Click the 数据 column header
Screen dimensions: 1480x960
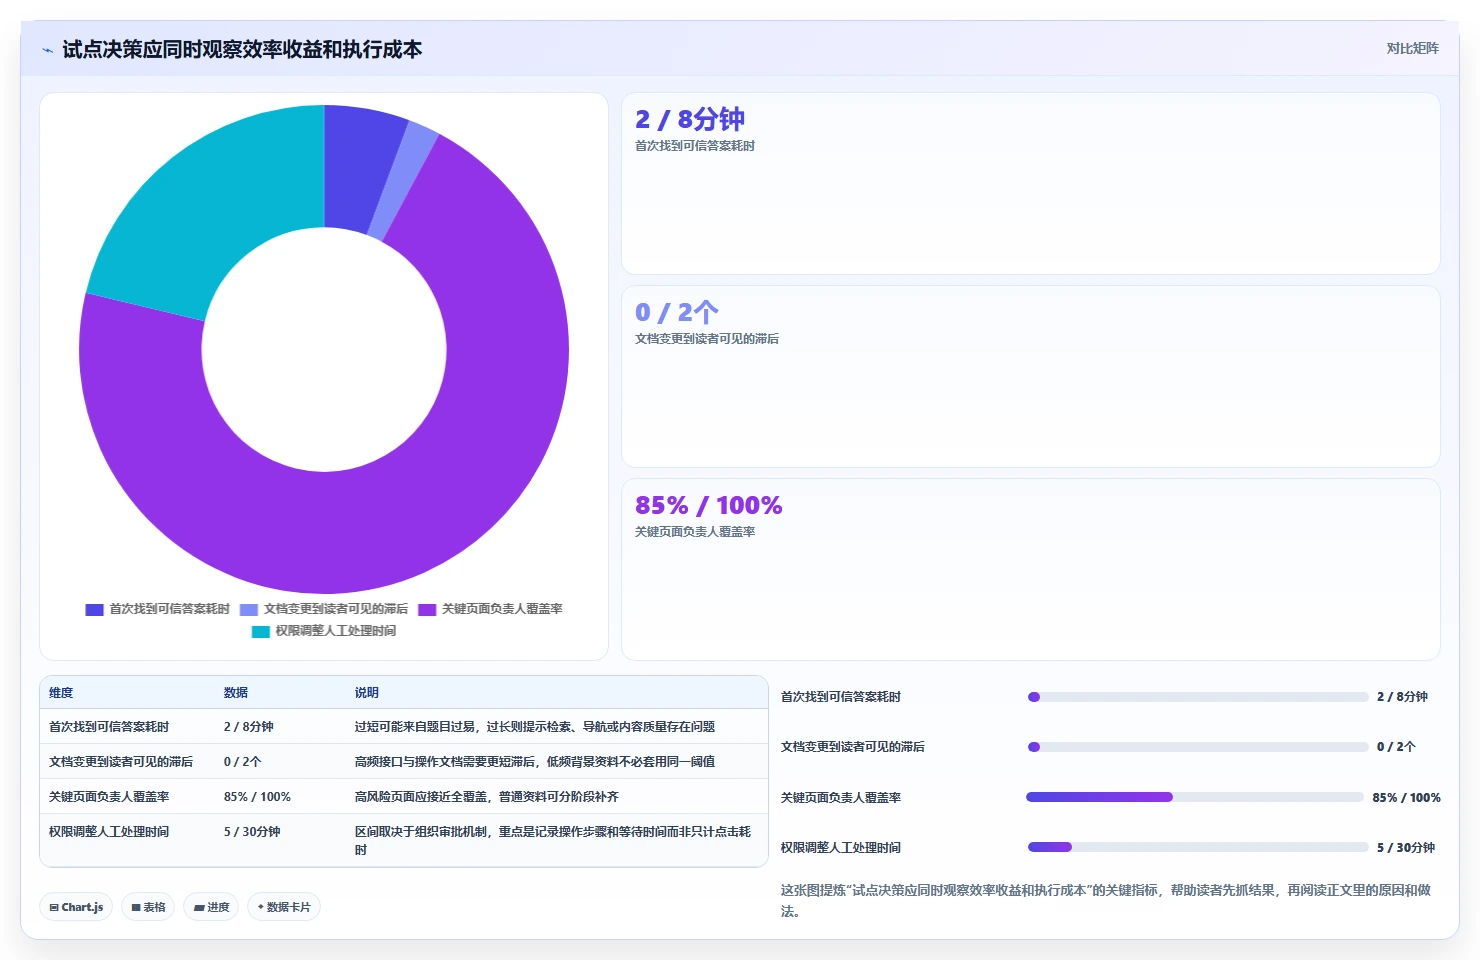click(236, 692)
